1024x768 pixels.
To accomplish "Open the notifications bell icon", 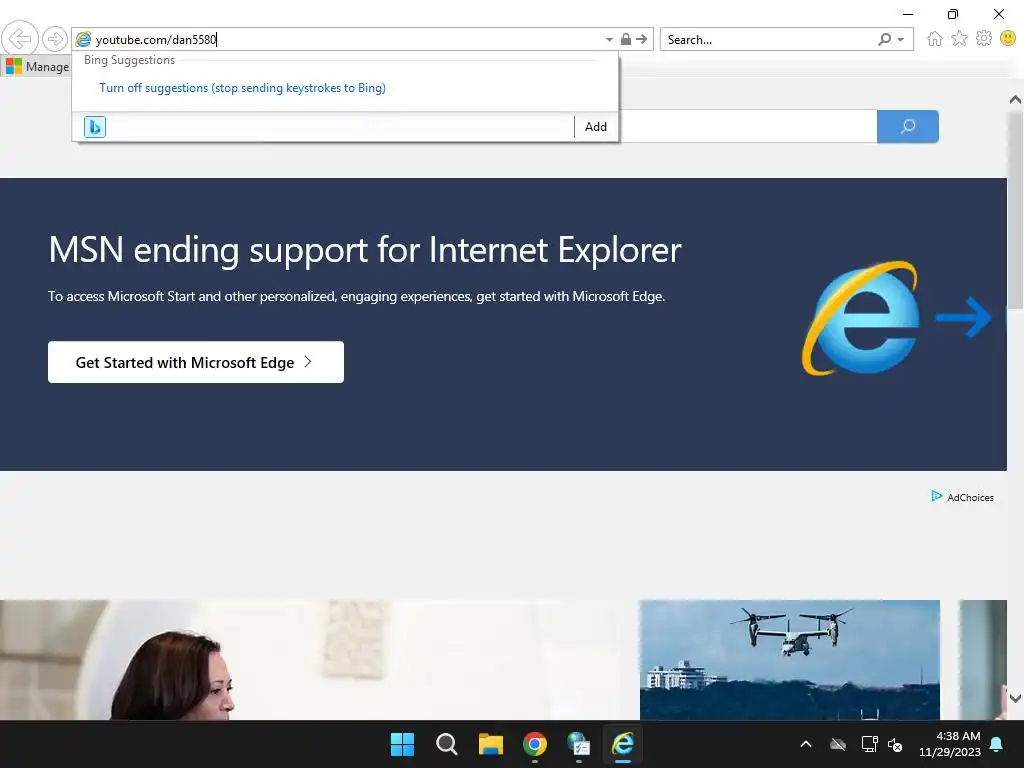I will [997, 744].
